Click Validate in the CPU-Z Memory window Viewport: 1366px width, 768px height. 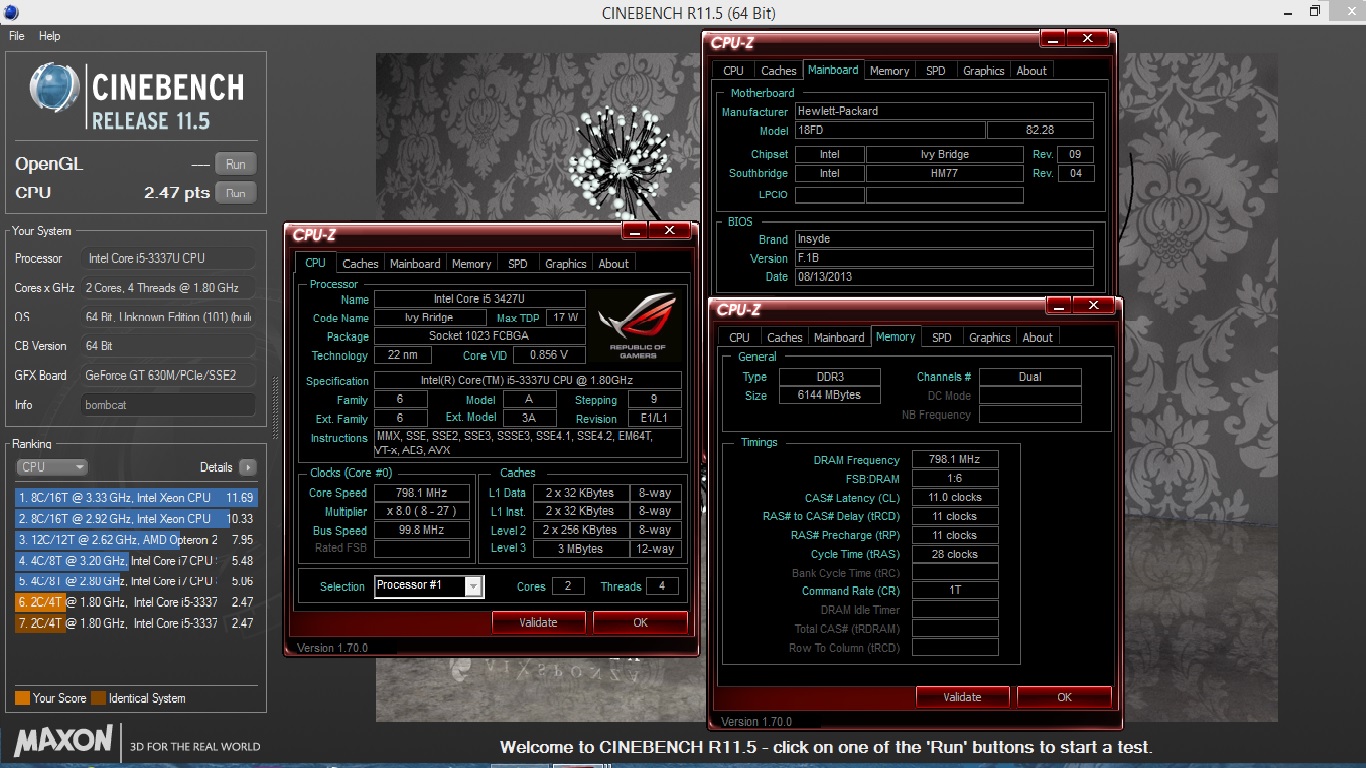pos(962,697)
